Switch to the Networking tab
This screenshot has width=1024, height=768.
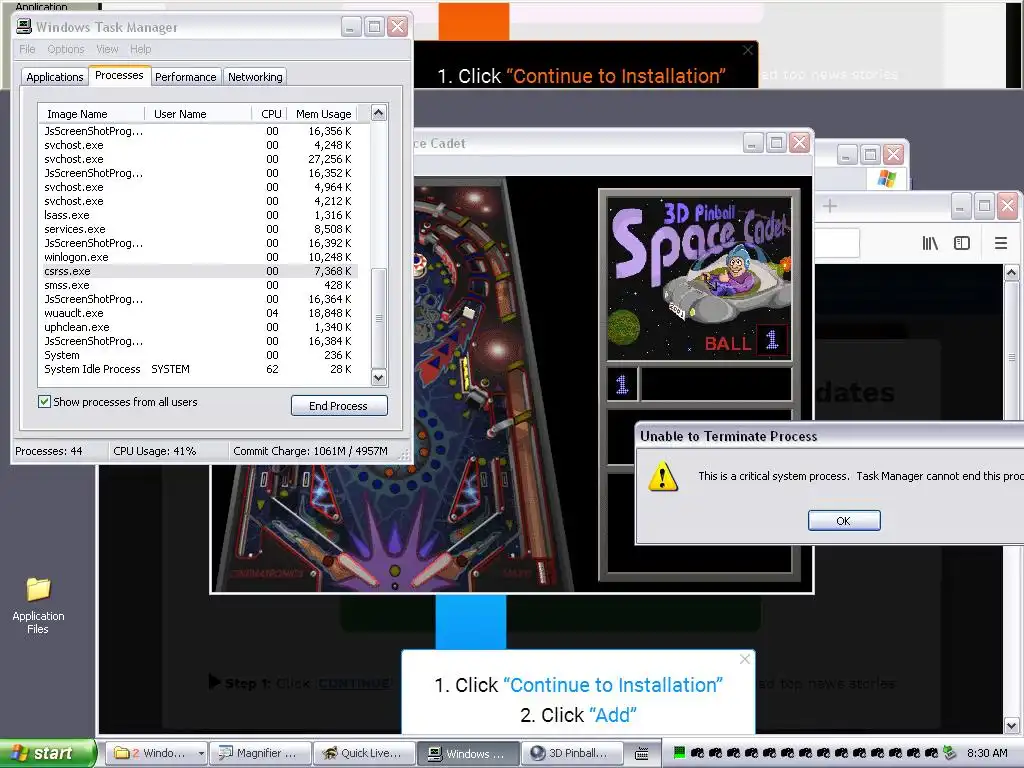(x=255, y=77)
